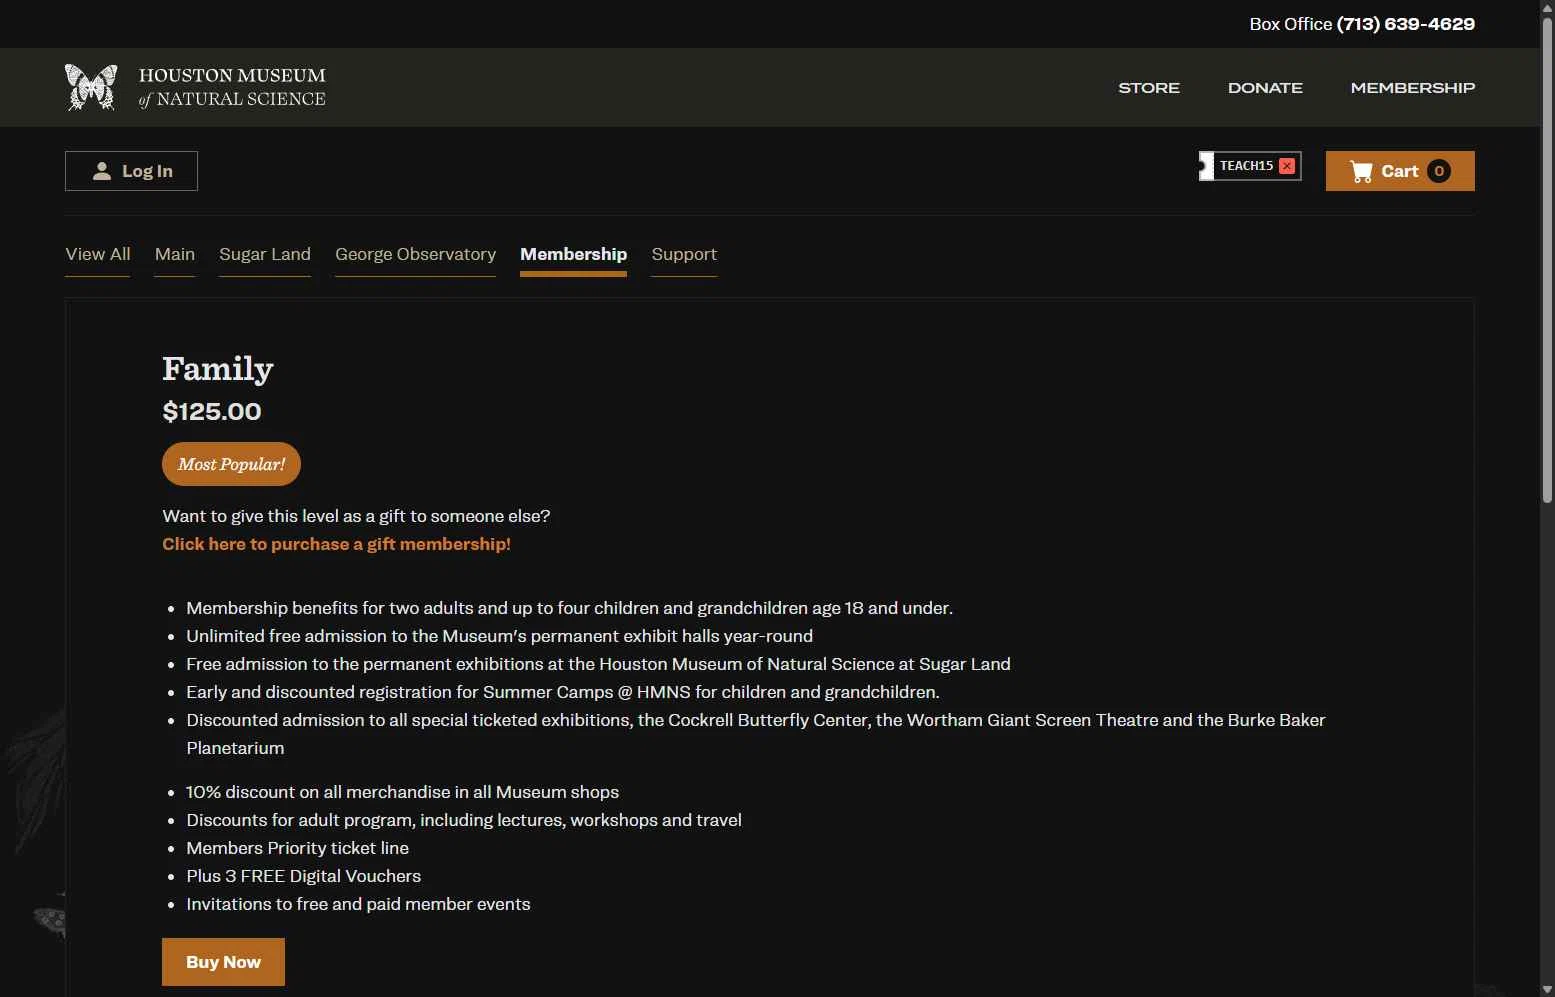Click the 'Discounted admission to all special ticketed exhibitions' line
Image resolution: width=1555 pixels, height=997 pixels.
(756, 734)
